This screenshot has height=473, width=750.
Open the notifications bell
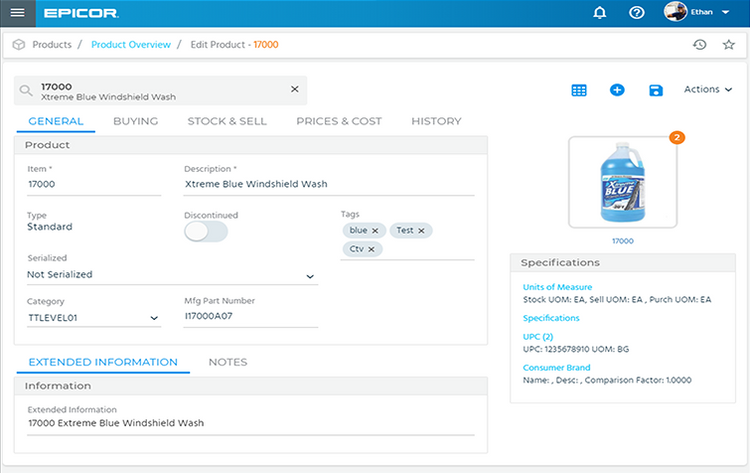(599, 13)
